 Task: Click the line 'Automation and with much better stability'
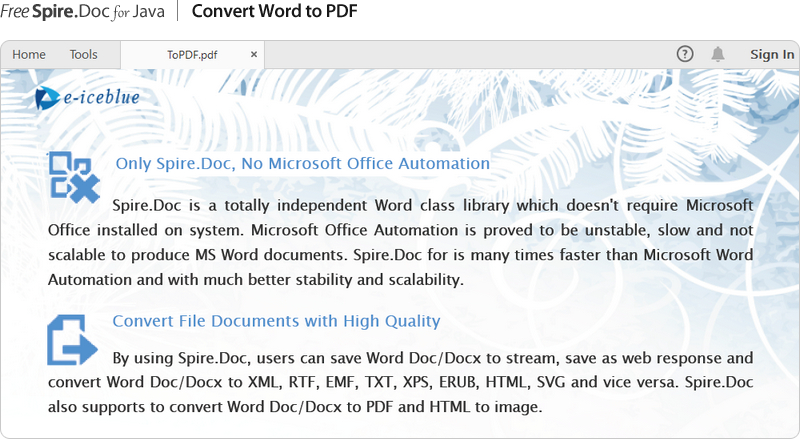point(256,280)
